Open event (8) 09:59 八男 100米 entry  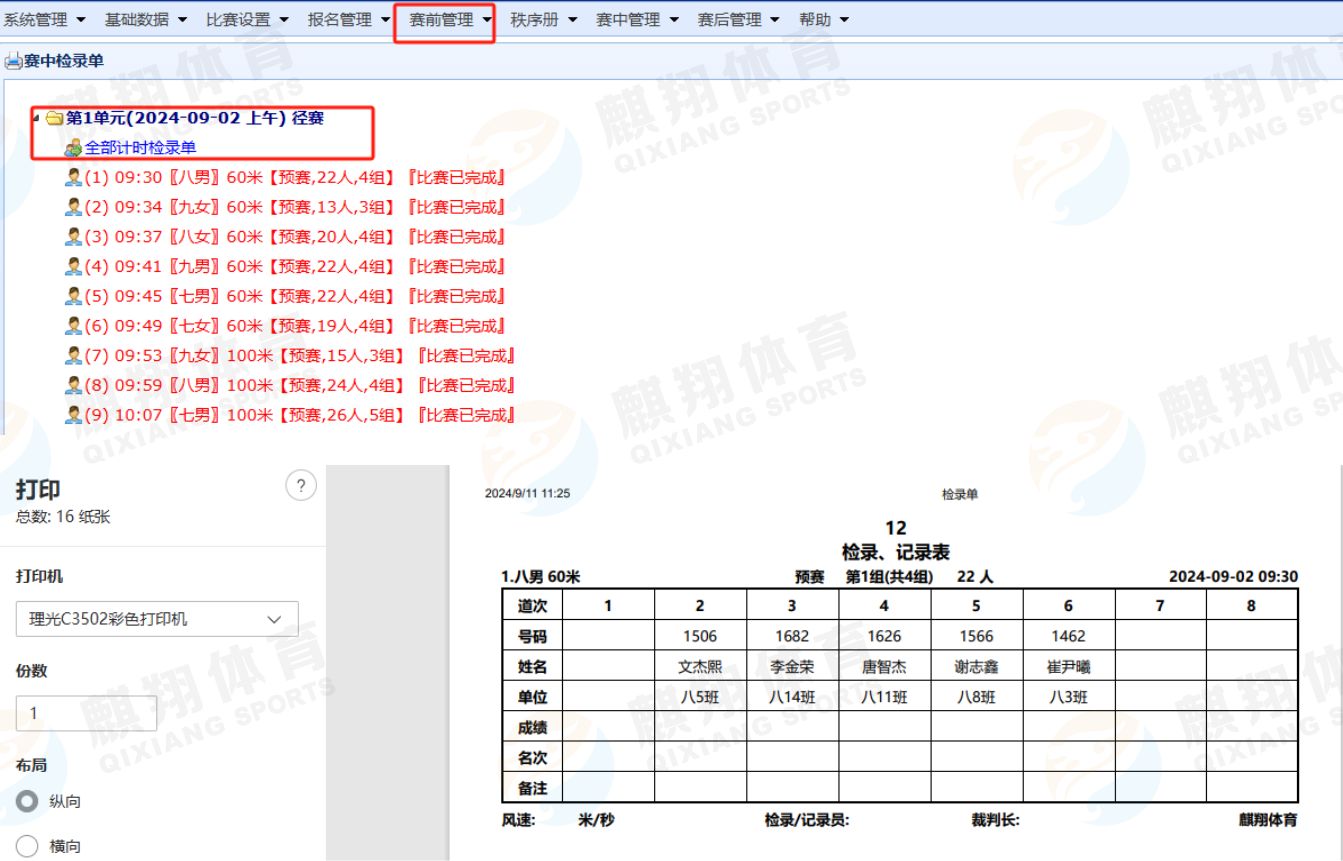pyautogui.click(x=300, y=386)
